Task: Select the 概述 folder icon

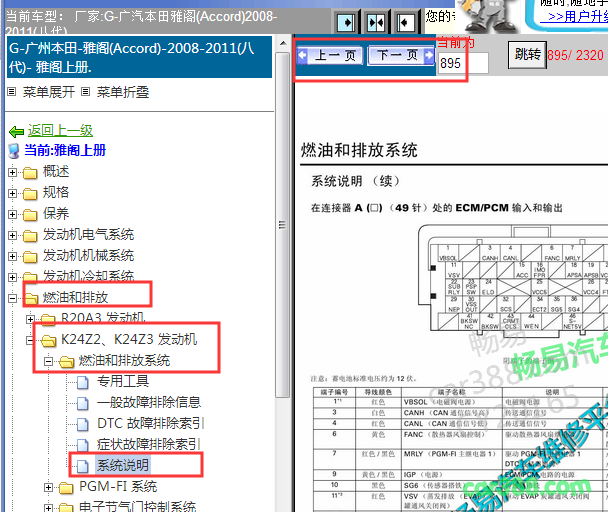Action: (30, 173)
